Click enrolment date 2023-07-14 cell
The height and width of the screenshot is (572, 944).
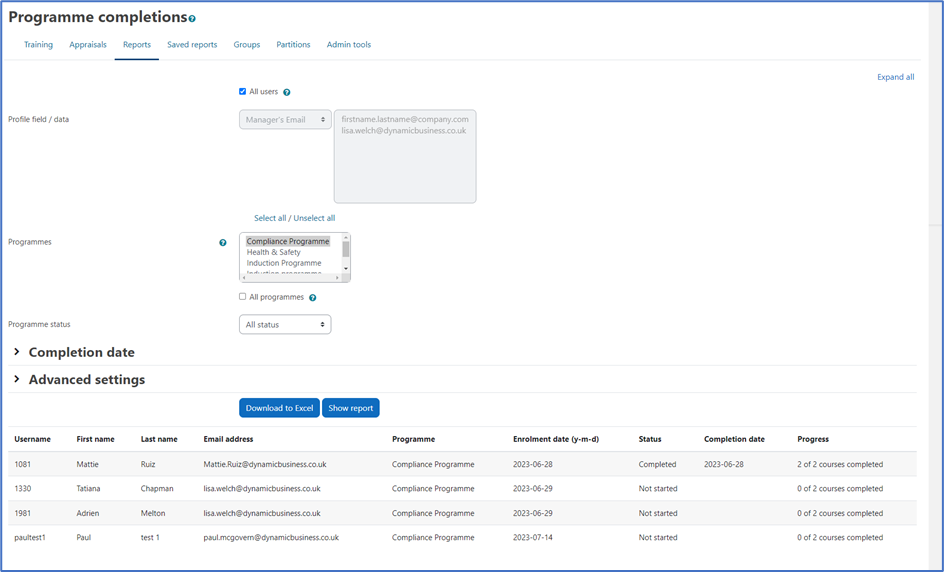tap(533, 538)
